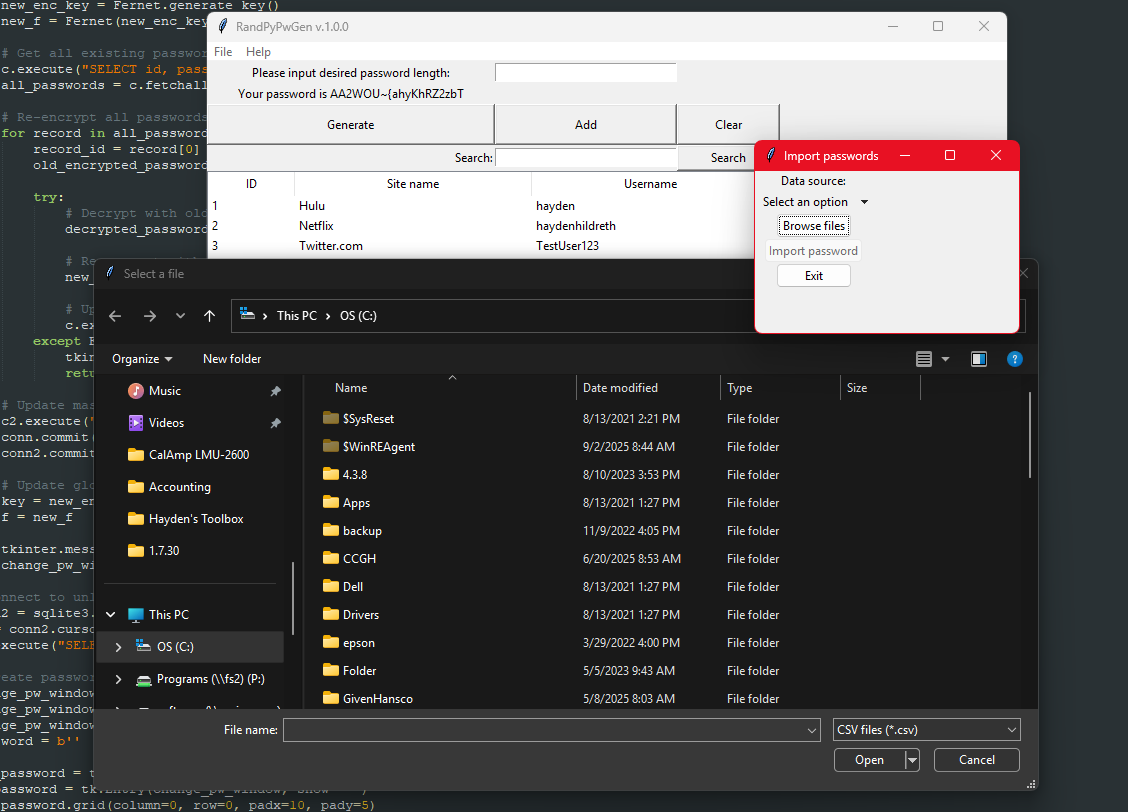Open 1.7.30 folder in sidebar
Image resolution: width=1128 pixels, height=812 pixels.
tap(164, 551)
